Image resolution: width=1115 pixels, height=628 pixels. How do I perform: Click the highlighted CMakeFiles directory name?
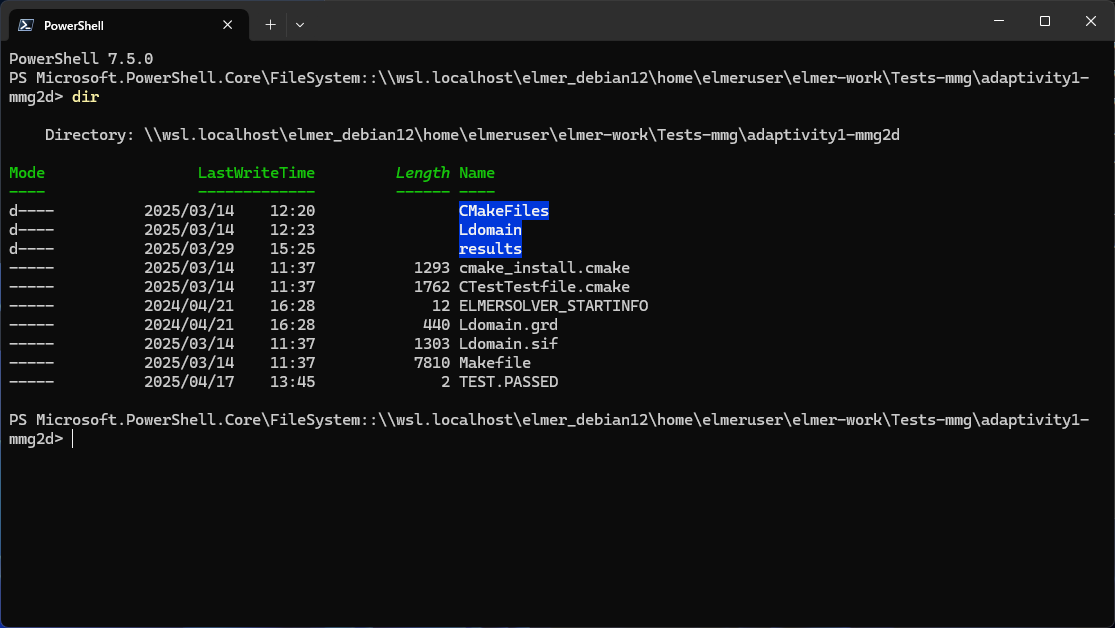point(503,210)
